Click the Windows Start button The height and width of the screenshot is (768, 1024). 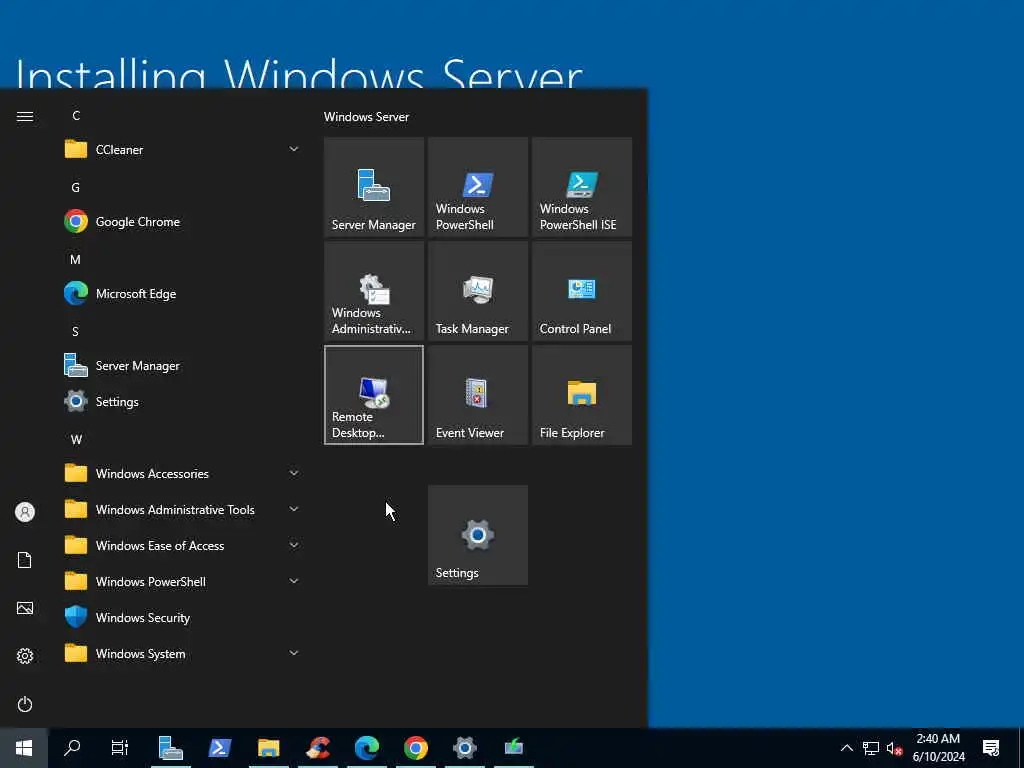click(24, 748)
